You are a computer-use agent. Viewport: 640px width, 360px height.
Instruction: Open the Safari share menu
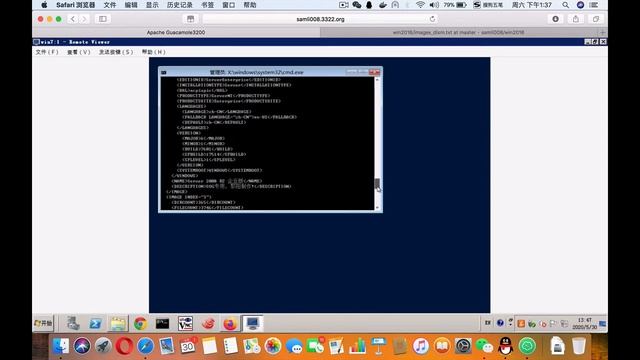576,19
